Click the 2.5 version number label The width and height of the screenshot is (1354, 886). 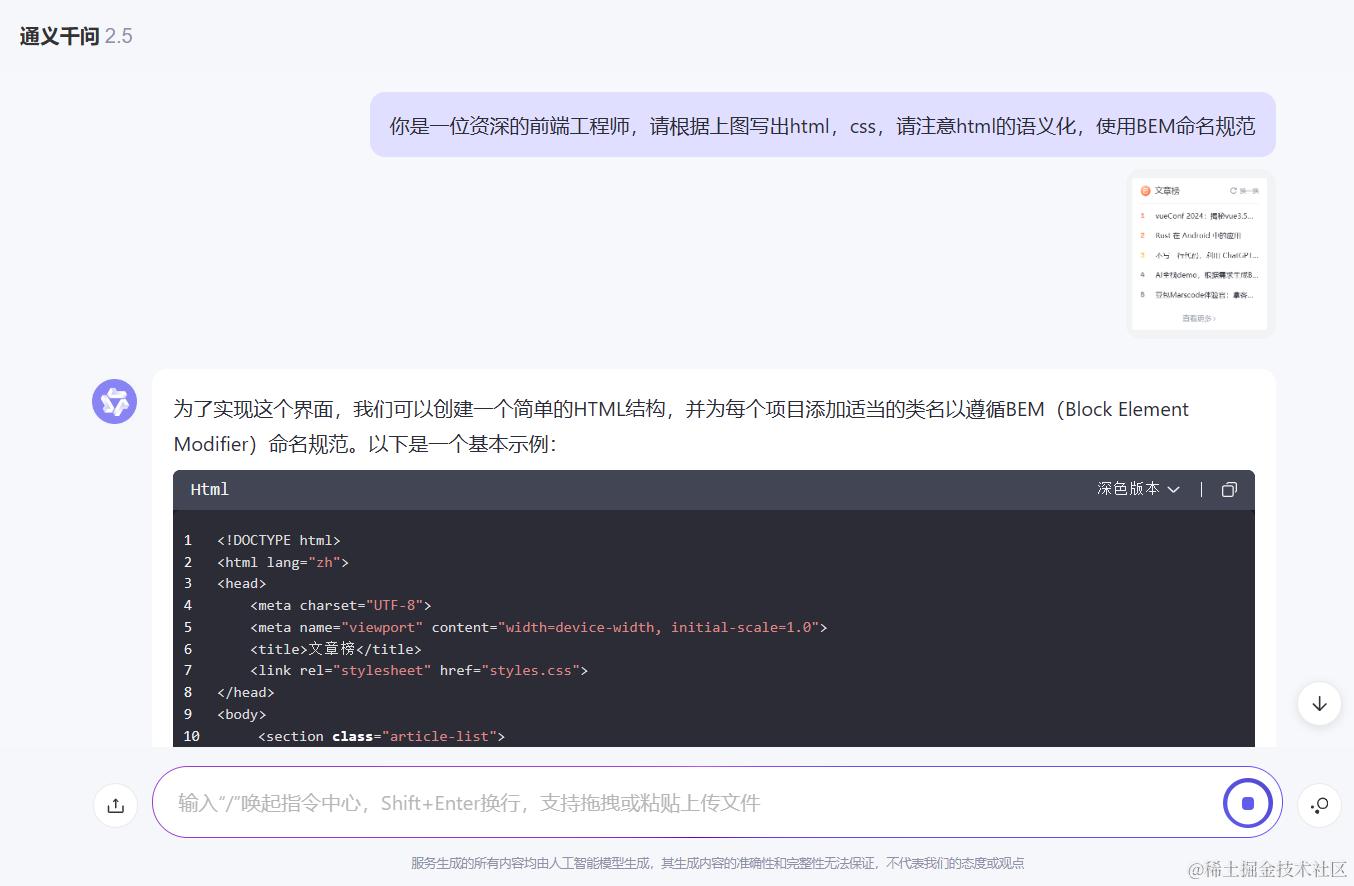119,37
